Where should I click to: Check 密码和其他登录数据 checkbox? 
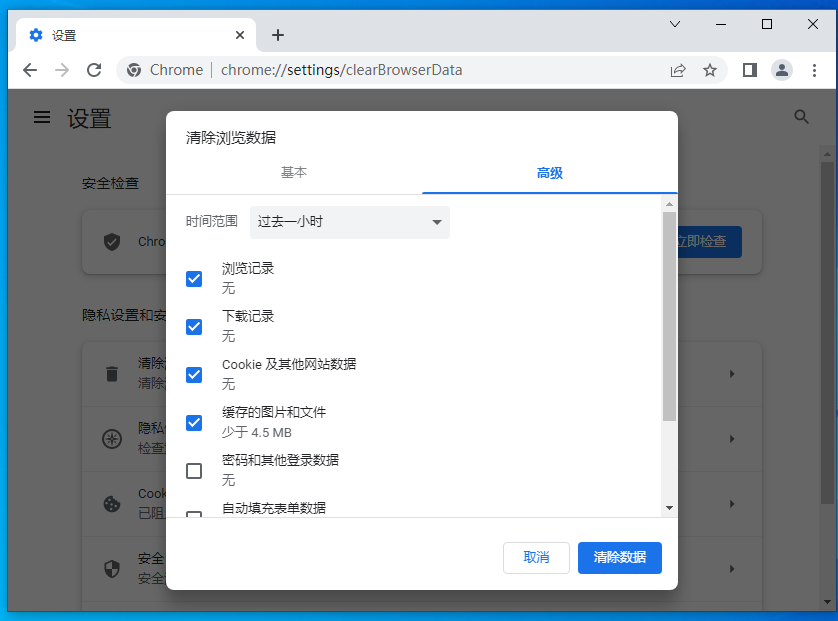(194, 471)
